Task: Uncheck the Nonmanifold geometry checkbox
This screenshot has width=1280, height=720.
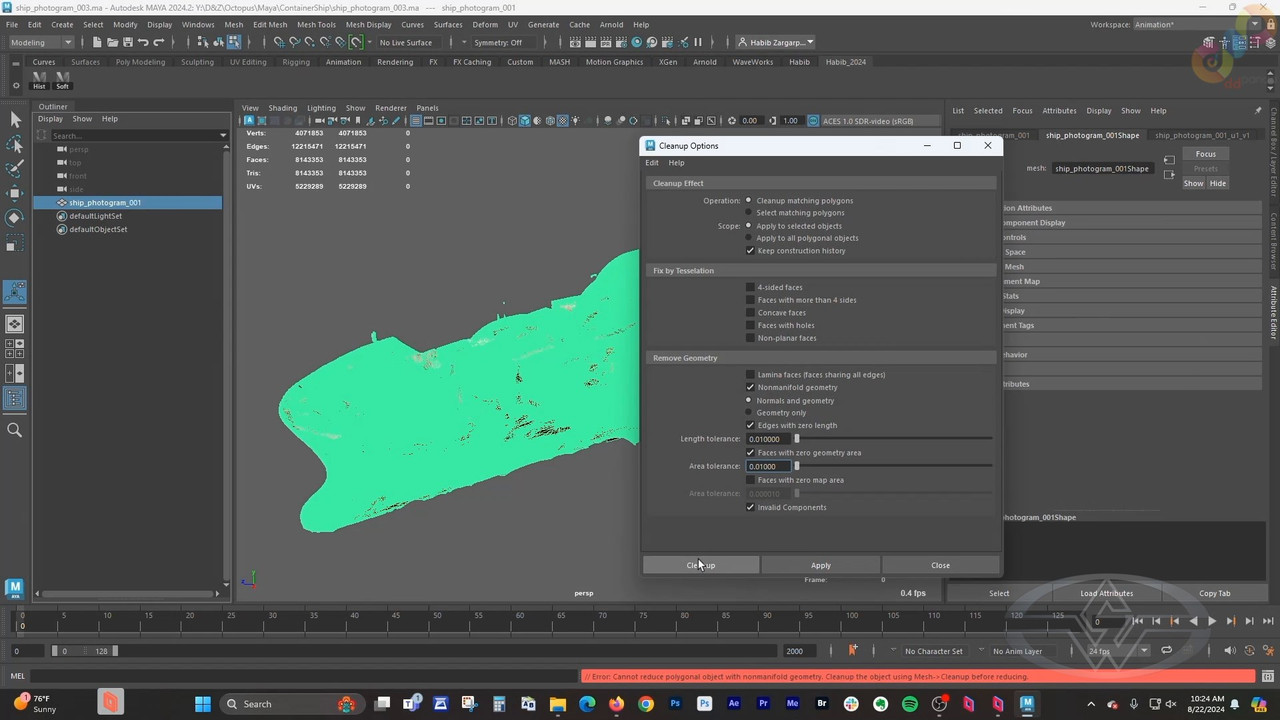Action: click(750, 388)
